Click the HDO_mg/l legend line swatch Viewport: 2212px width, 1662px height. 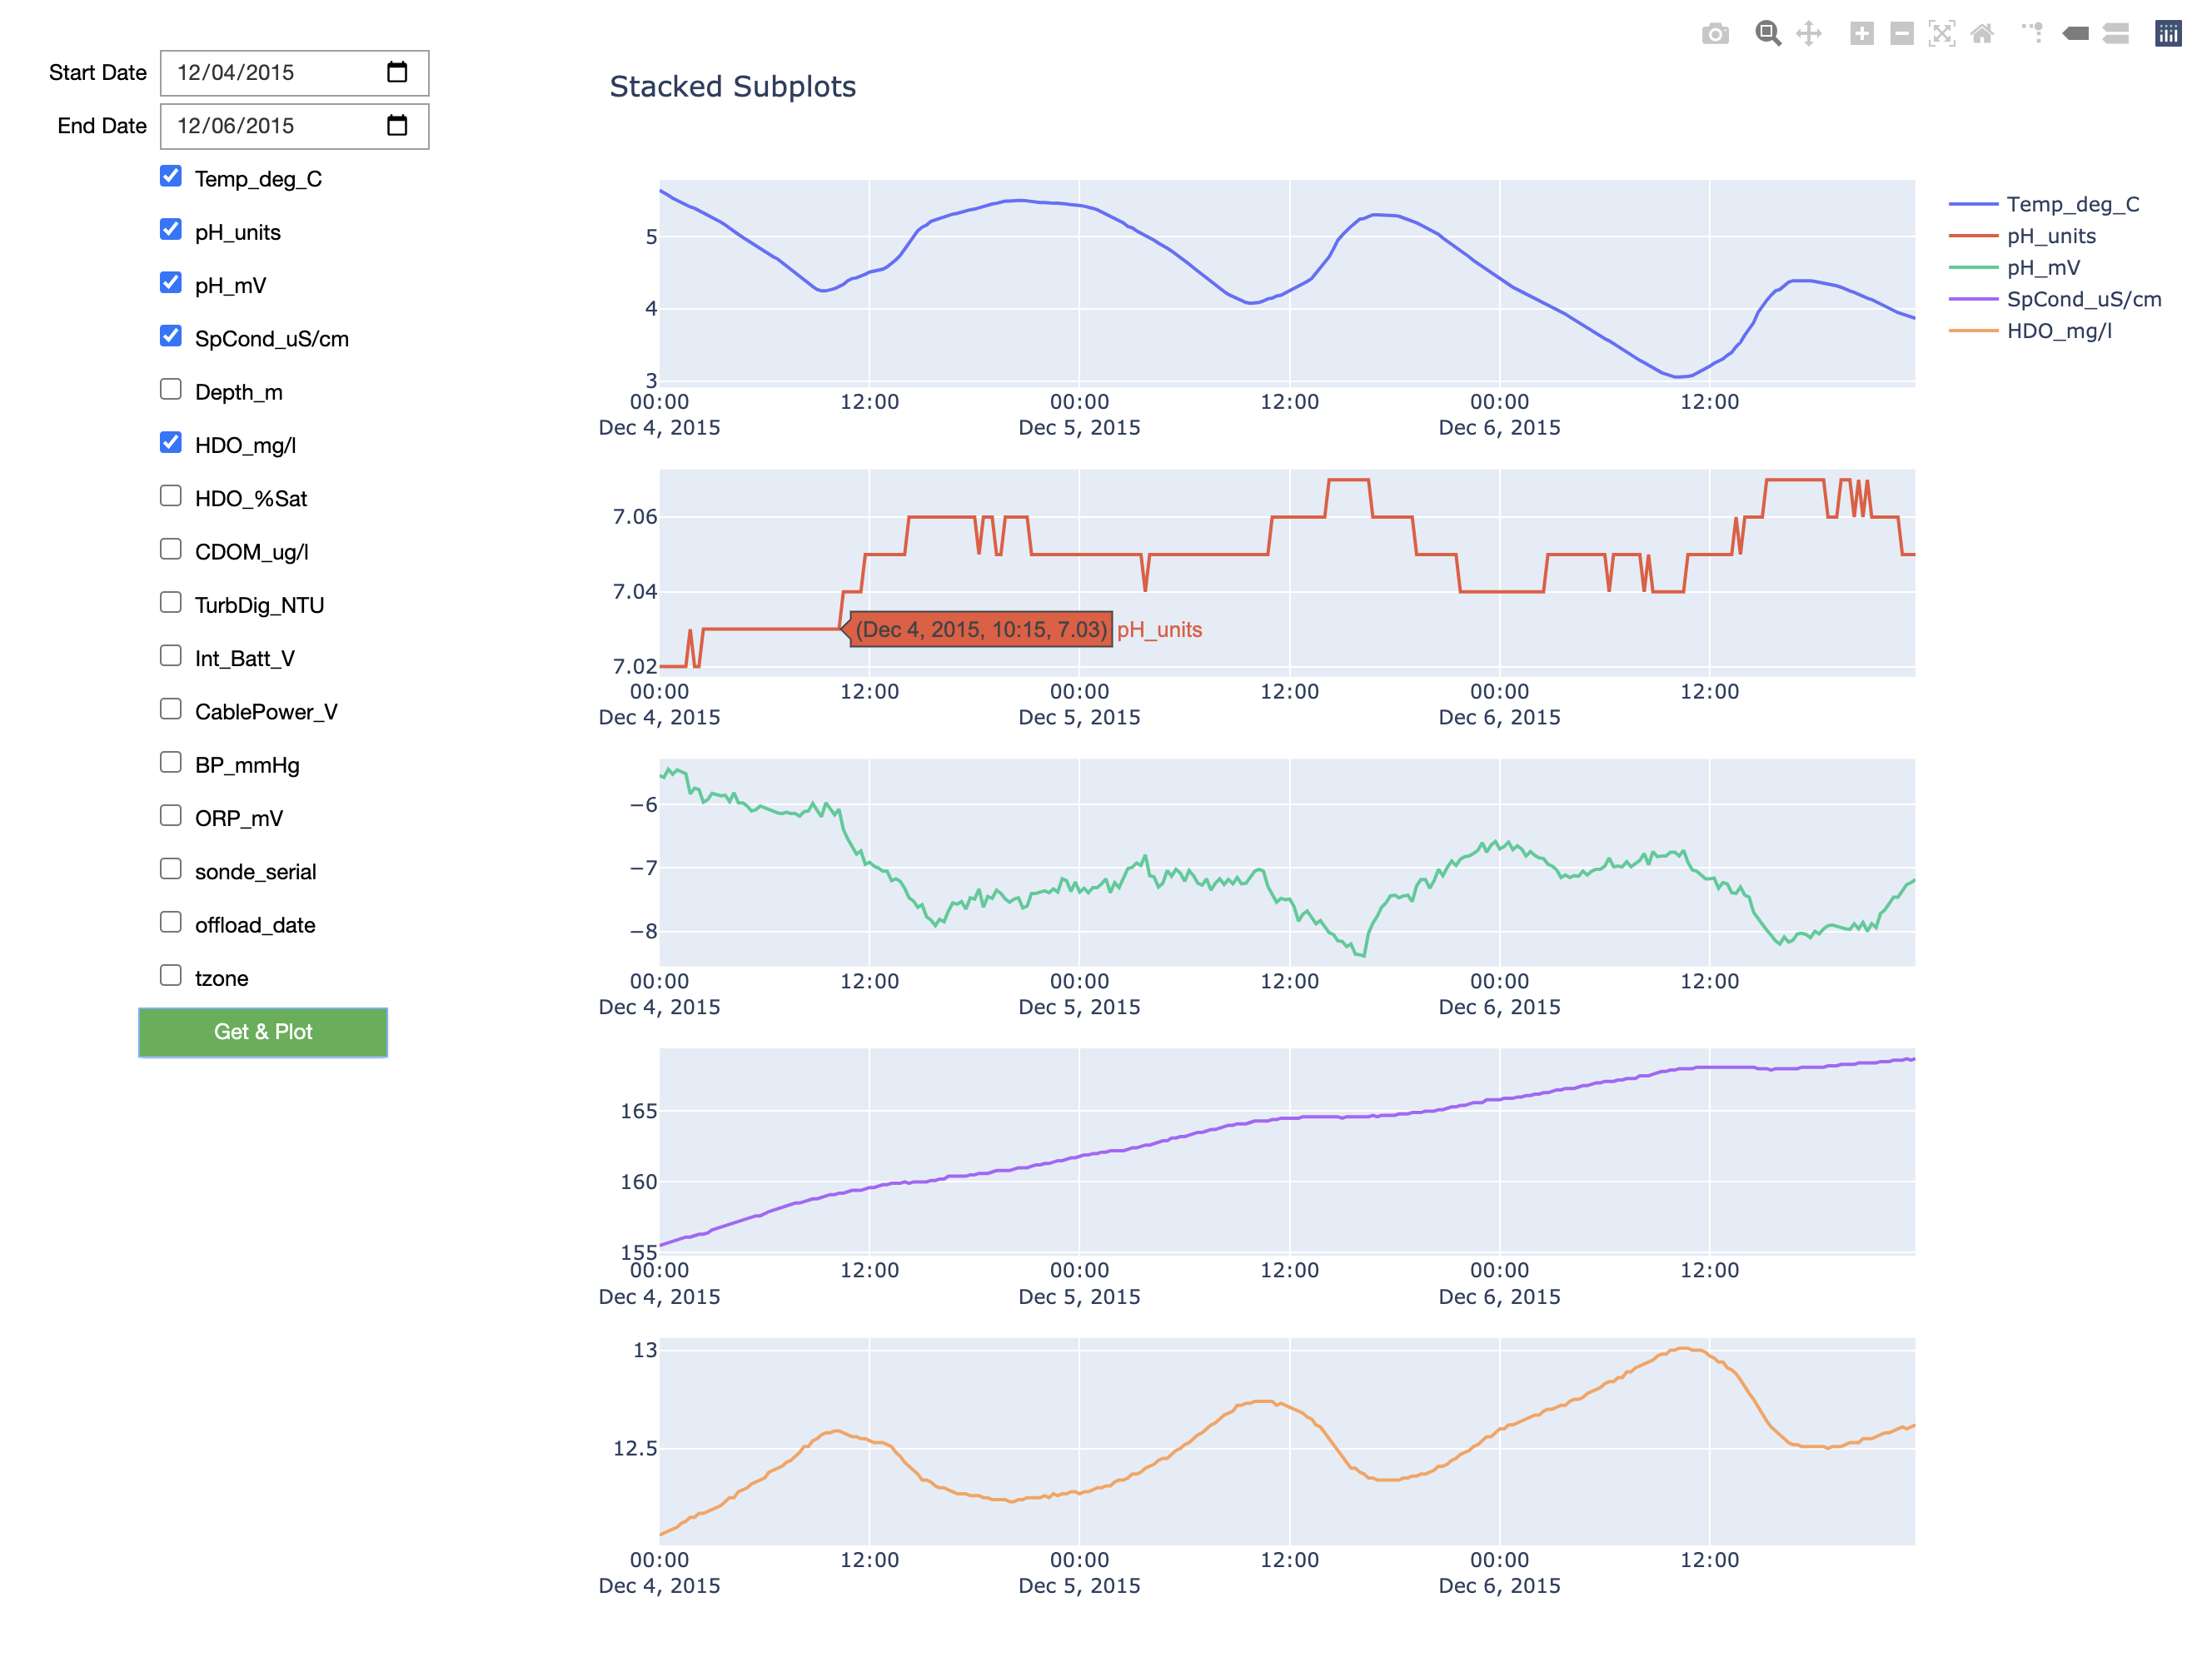pyautogui.click(x=1972, y=331)
